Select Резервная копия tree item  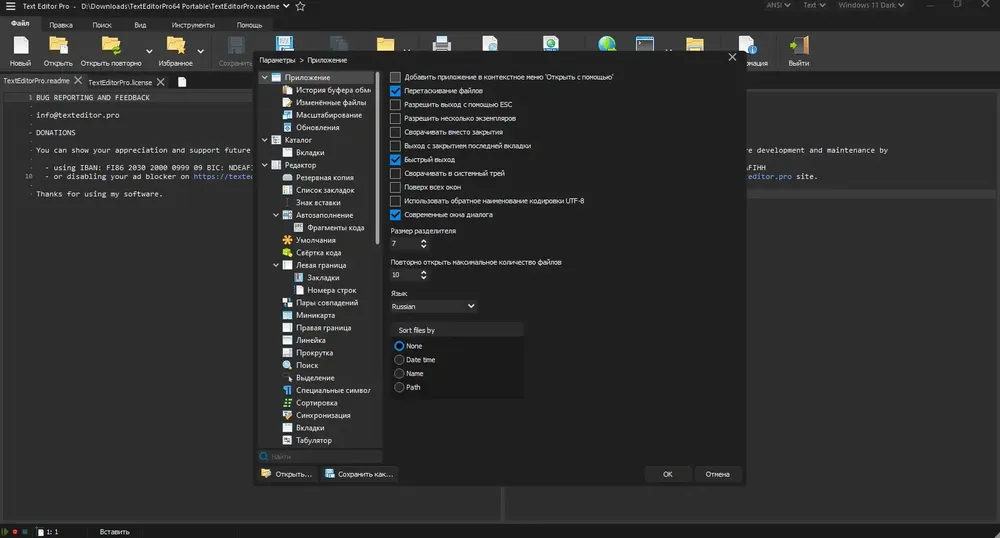[318, 177]
